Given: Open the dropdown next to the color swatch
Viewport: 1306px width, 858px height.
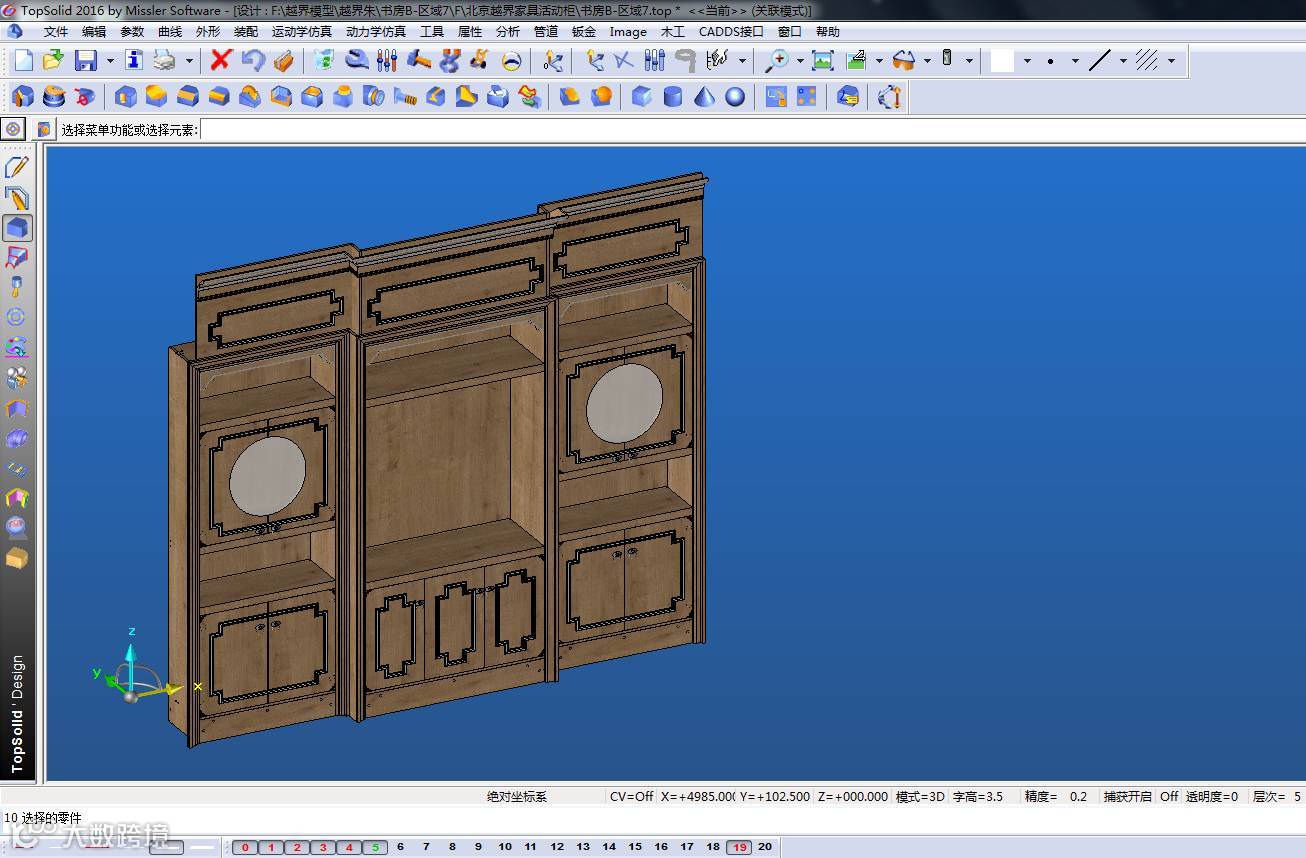Looking at the screenshot, I should tap(1027, 61).
